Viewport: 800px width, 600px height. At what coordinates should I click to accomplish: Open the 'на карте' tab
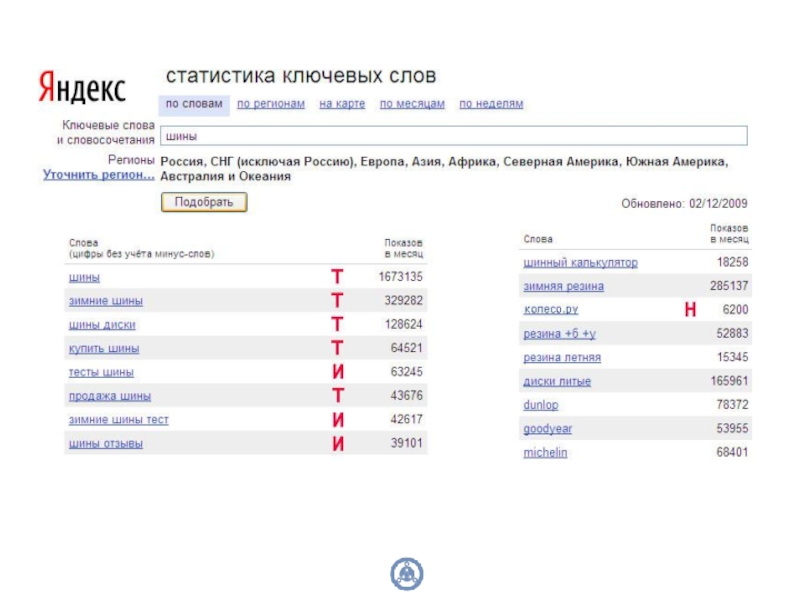(x=342, y=104)
